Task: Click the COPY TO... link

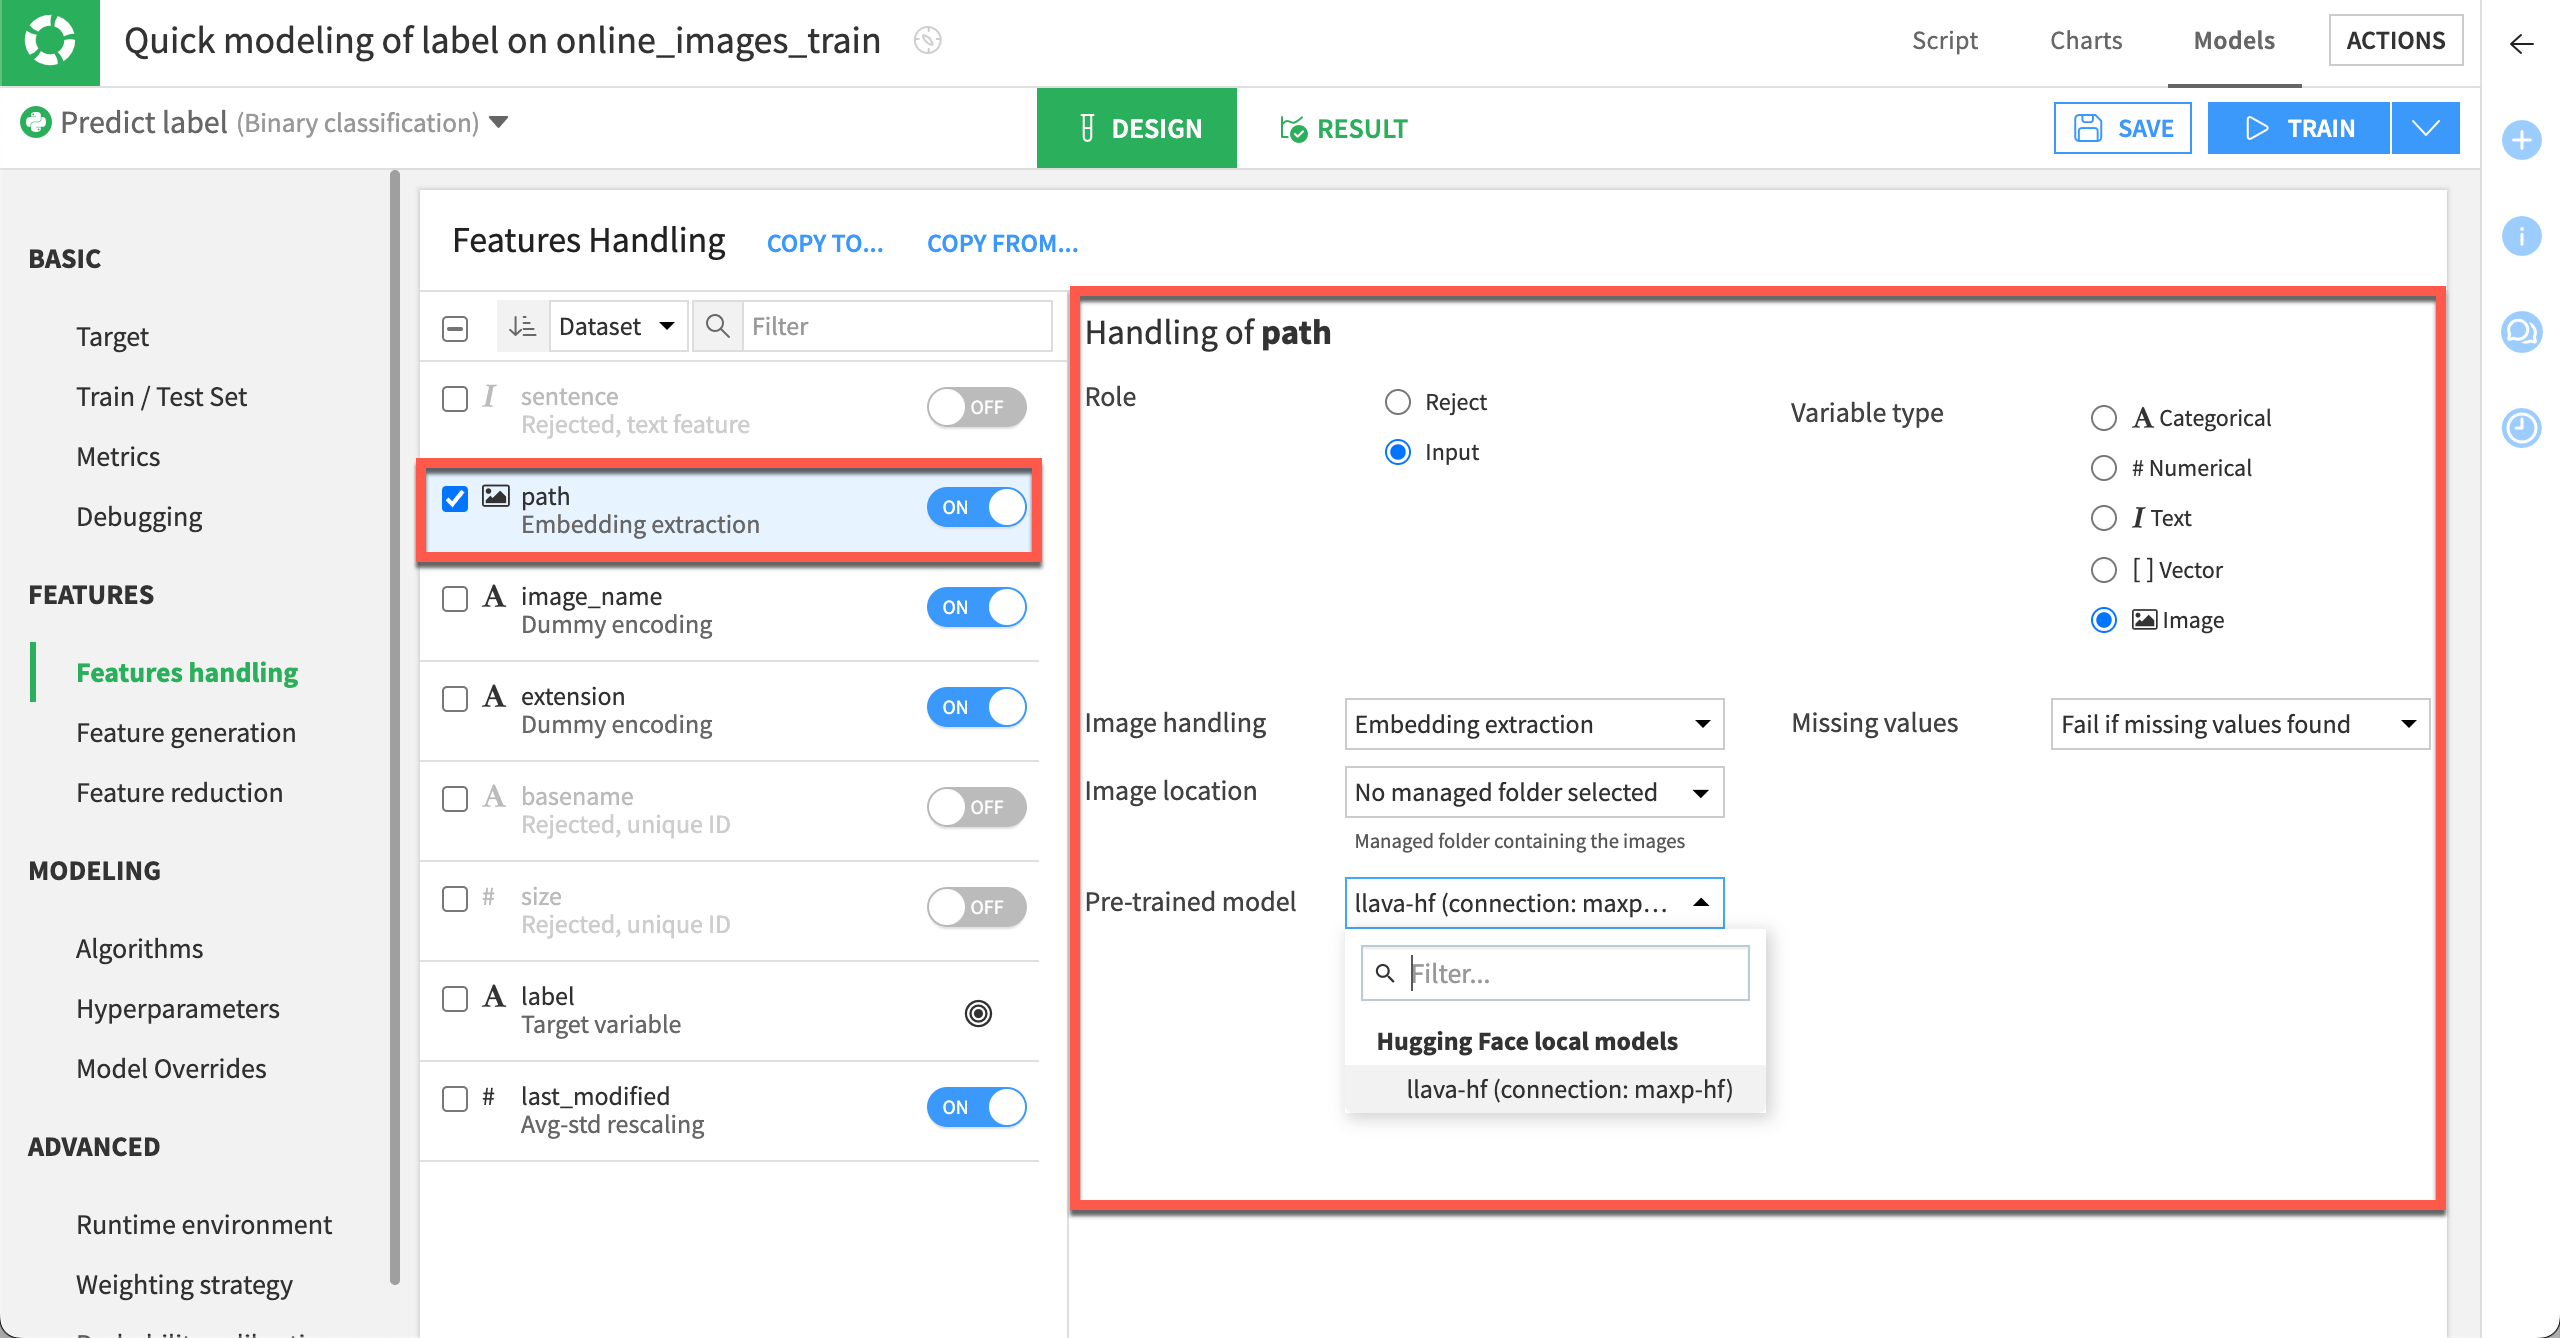Action: (x=825, y=242)
